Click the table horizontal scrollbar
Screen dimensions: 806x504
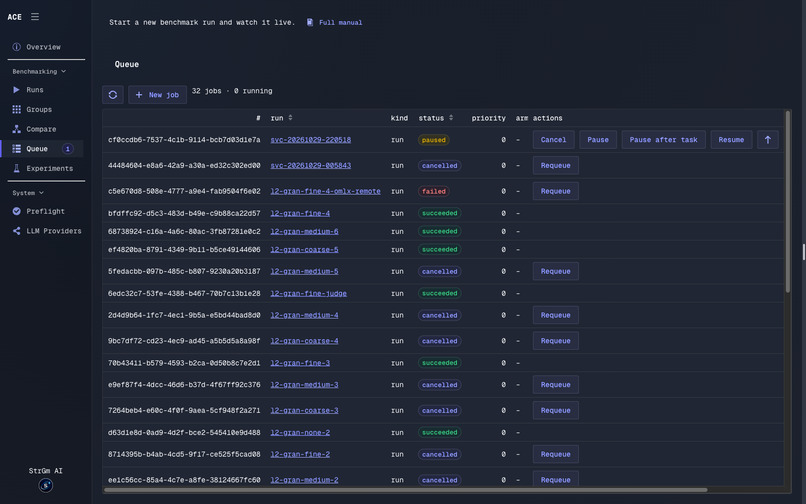(406, 490)
